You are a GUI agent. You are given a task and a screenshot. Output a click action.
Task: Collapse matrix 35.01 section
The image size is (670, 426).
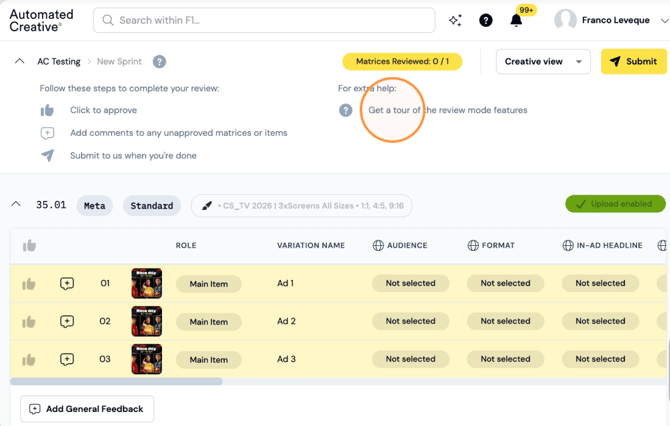point(16,204)
